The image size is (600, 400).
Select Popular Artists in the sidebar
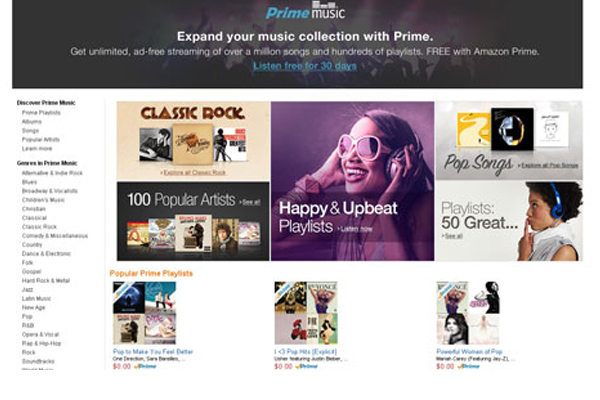tap(41, 139)
